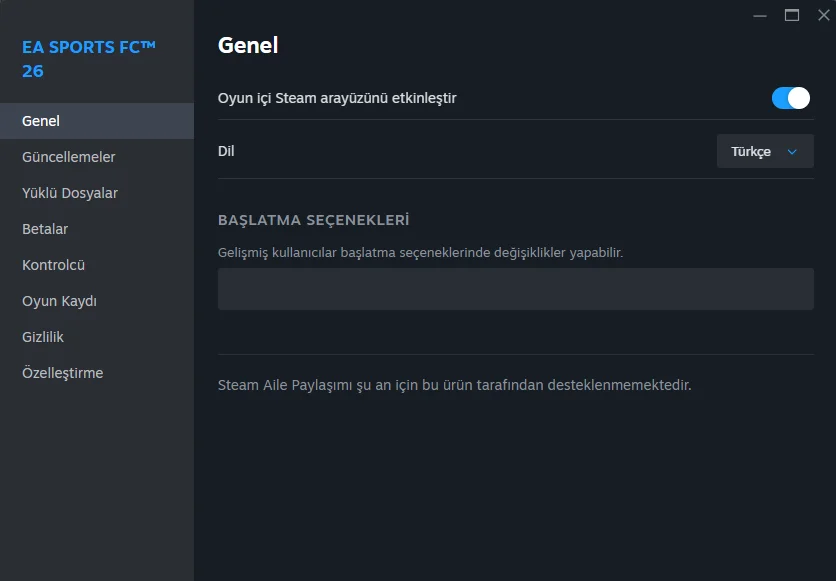
Task: Click the Oyun içi Steam arayüzünü label
Action: tap(337, 98)
